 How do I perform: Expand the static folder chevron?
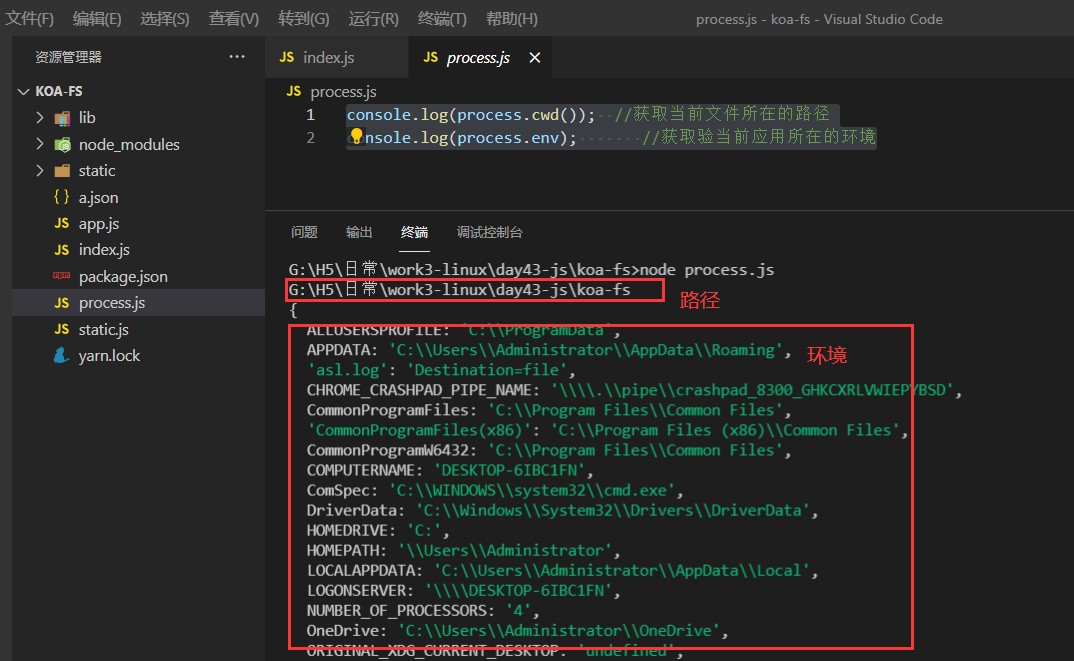pyautogui.click(x=40, y=171)
